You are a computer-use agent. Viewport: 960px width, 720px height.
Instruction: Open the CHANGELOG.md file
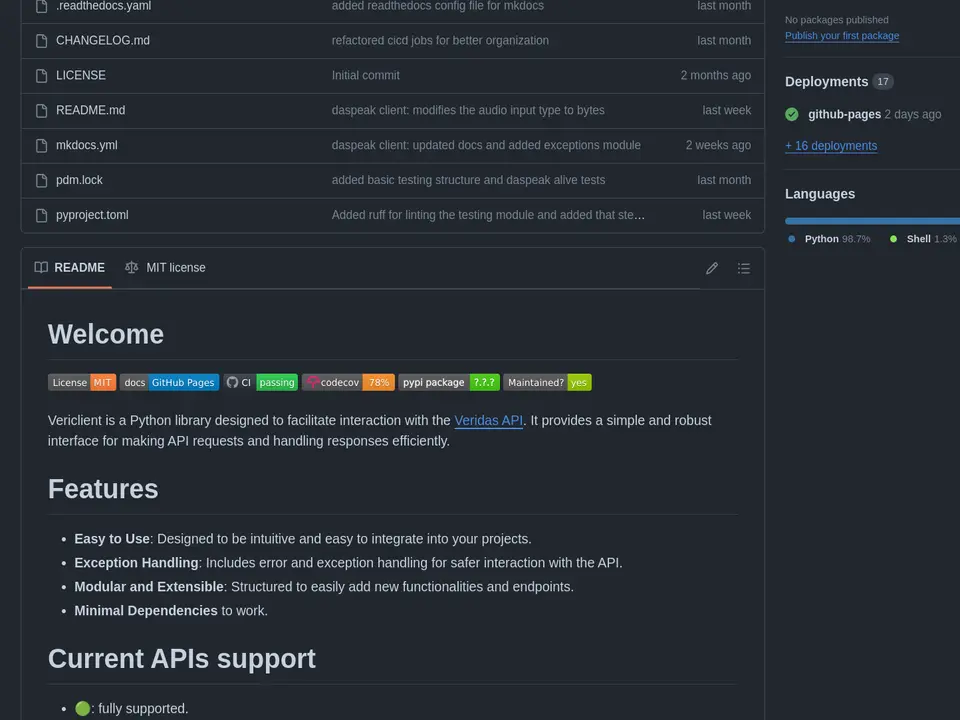point(103,40)
